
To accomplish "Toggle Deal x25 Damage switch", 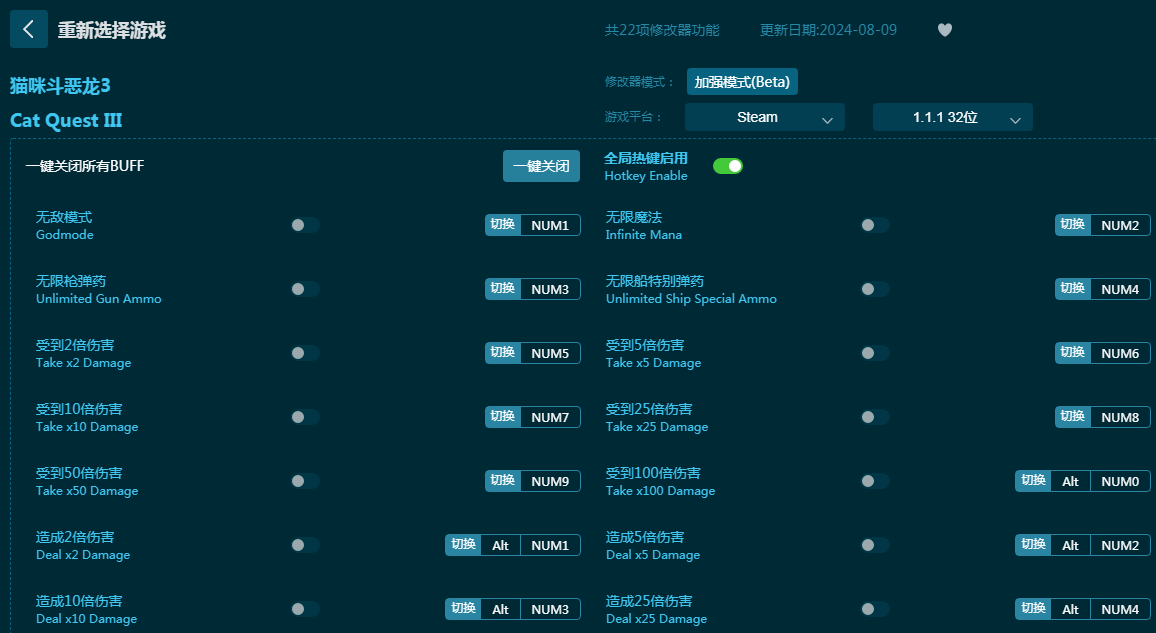I will 875,609.
